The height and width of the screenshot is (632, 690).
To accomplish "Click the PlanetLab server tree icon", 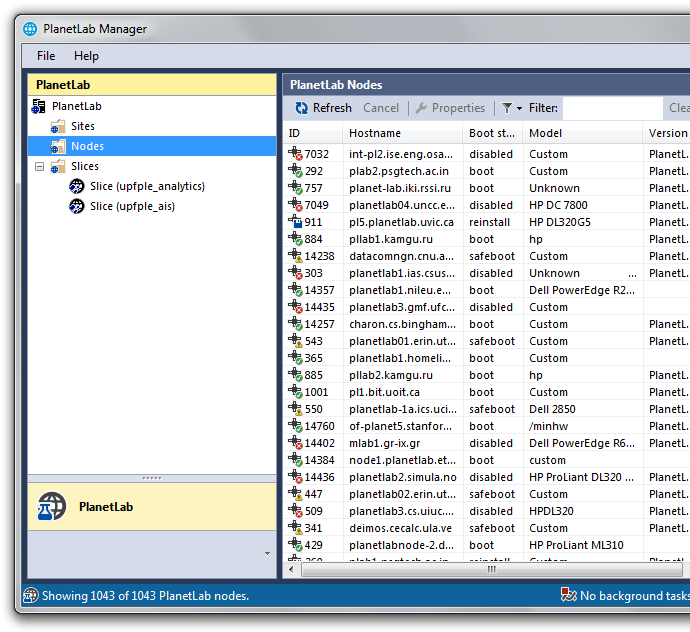I will (39, 106).
